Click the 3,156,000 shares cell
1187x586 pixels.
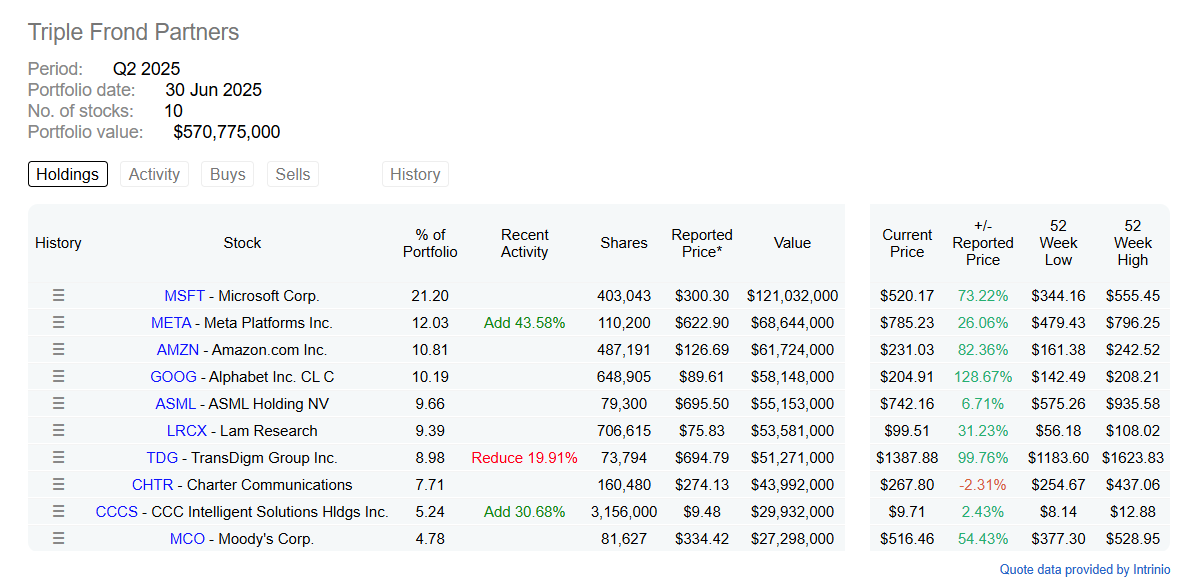pyautogui.click(x=624, y=513)
